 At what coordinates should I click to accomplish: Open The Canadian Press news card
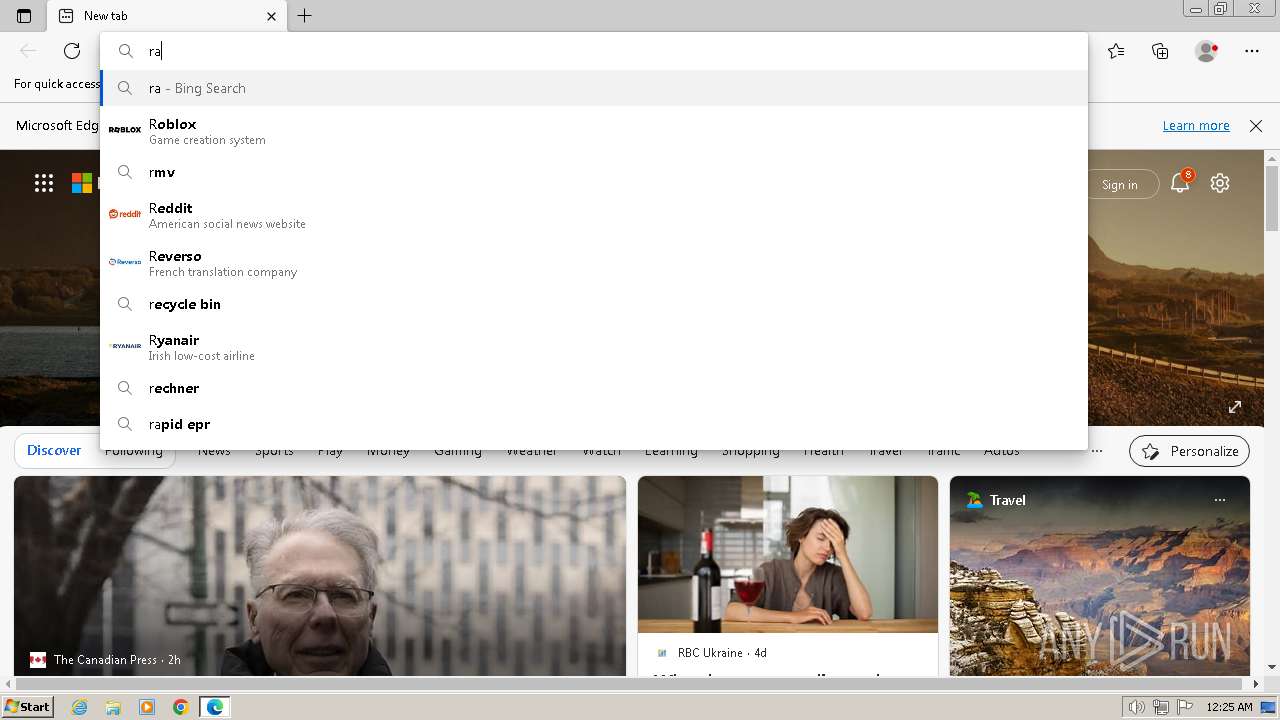pos(320,576)
